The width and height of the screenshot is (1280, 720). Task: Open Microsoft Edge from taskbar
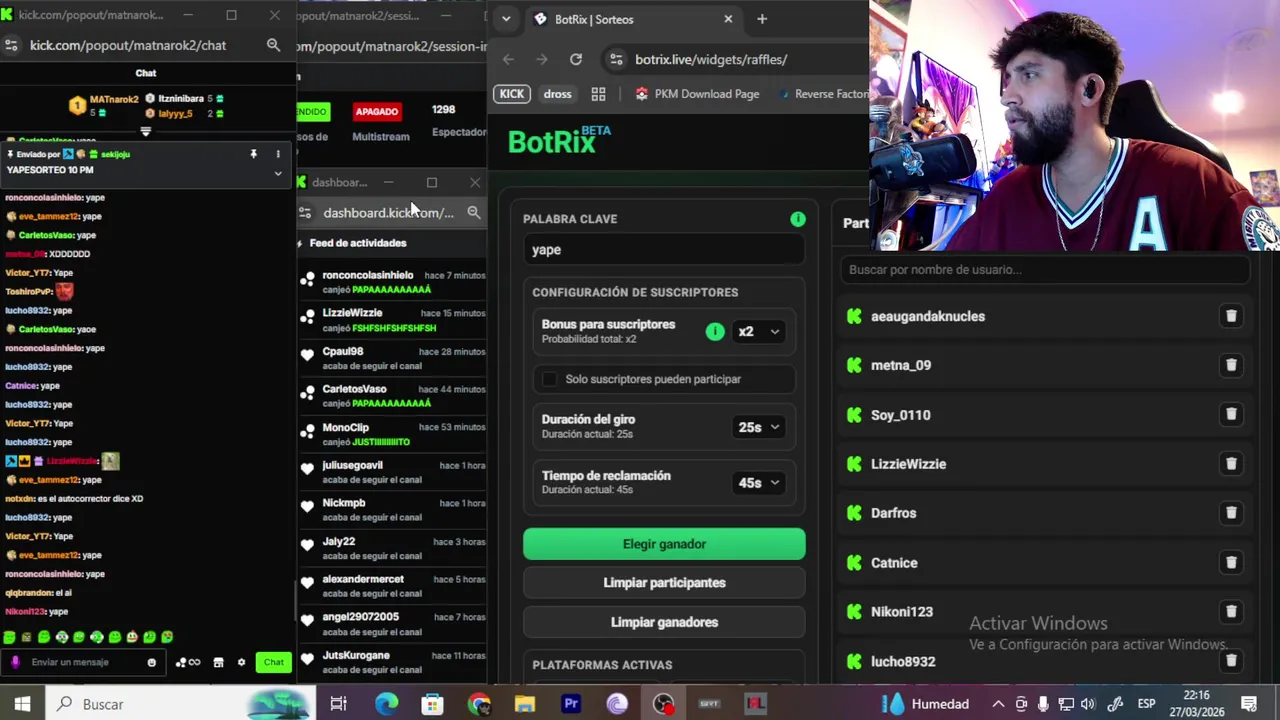coord(386,704)
